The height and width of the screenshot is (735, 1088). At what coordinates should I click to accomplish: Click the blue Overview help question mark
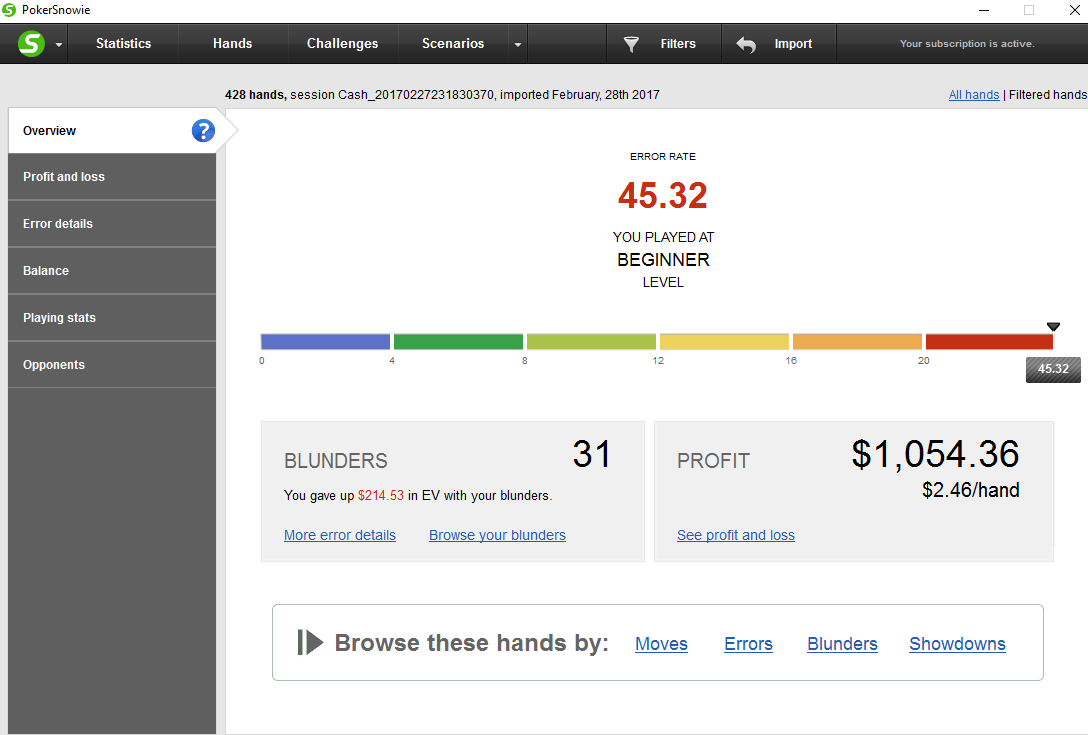[x=203, y=130]
